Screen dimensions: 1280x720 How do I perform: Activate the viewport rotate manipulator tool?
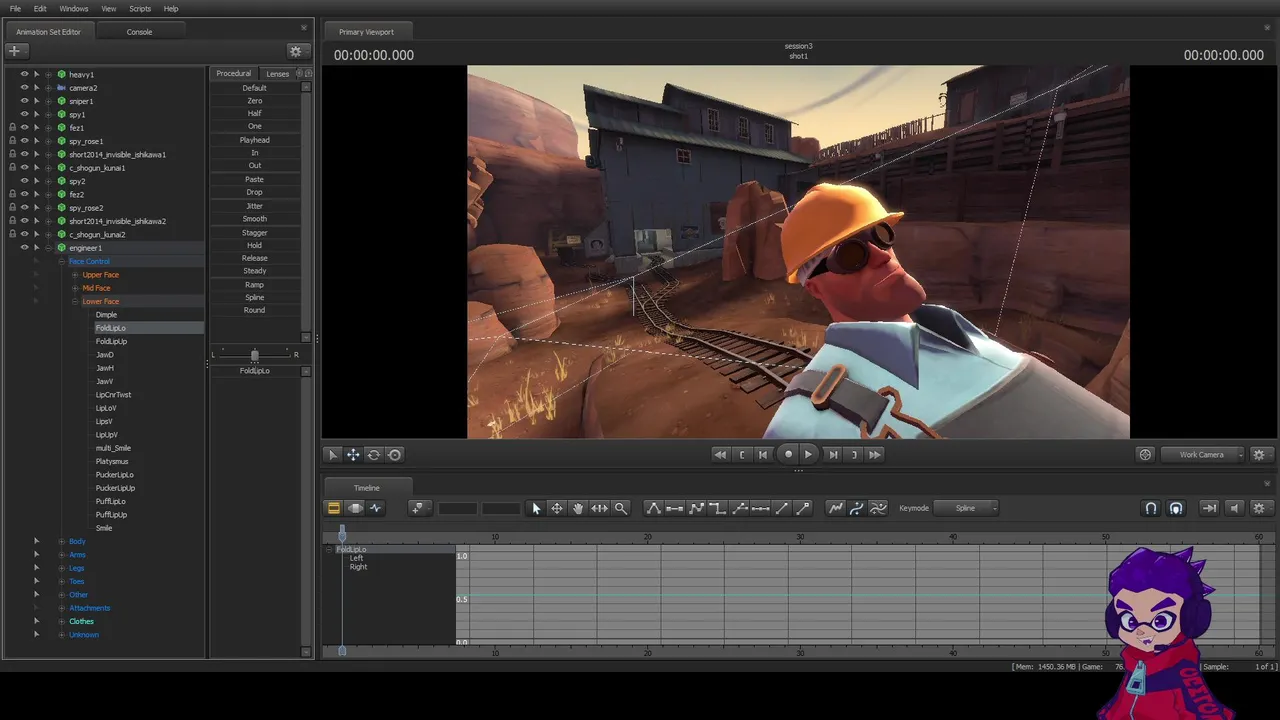(x=374, y=454)
